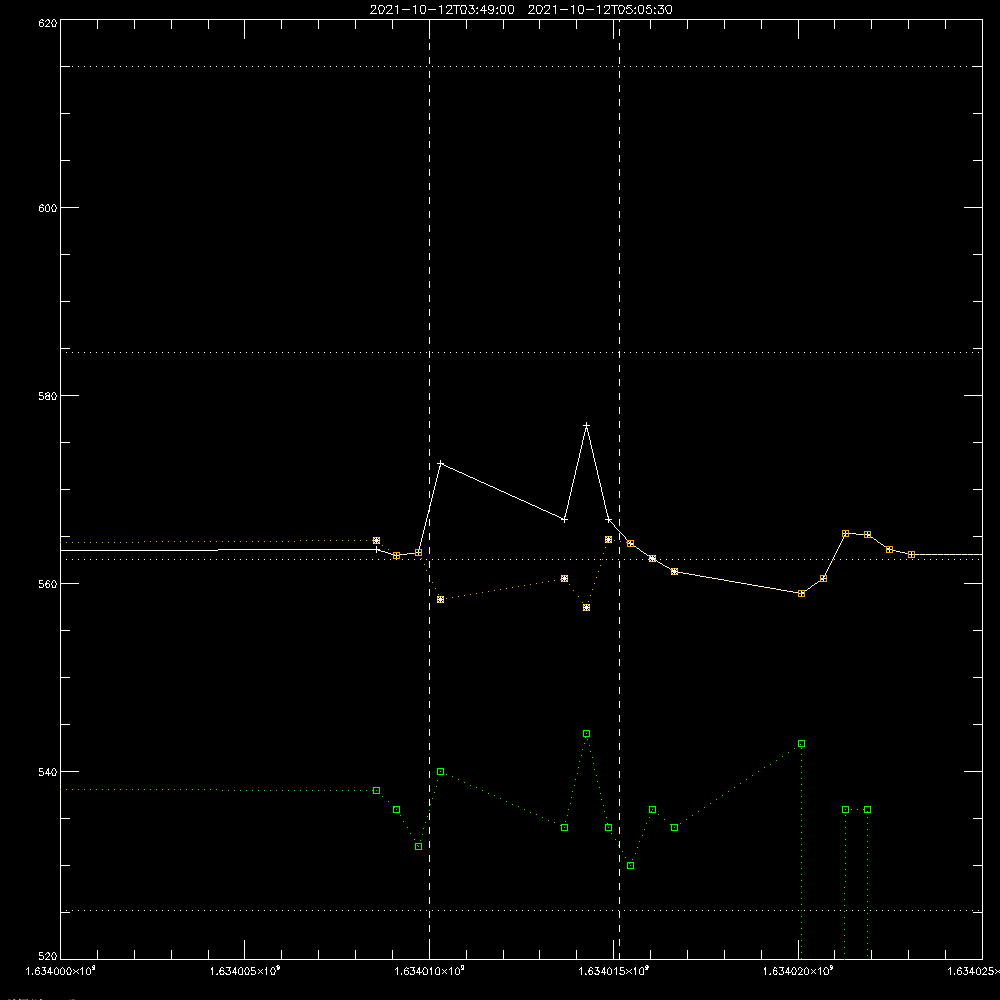Screen dimensions: 1000x1000
Task: Click the title timestamp 2021-10-12T05:05:30
Action: coord(600,10)
